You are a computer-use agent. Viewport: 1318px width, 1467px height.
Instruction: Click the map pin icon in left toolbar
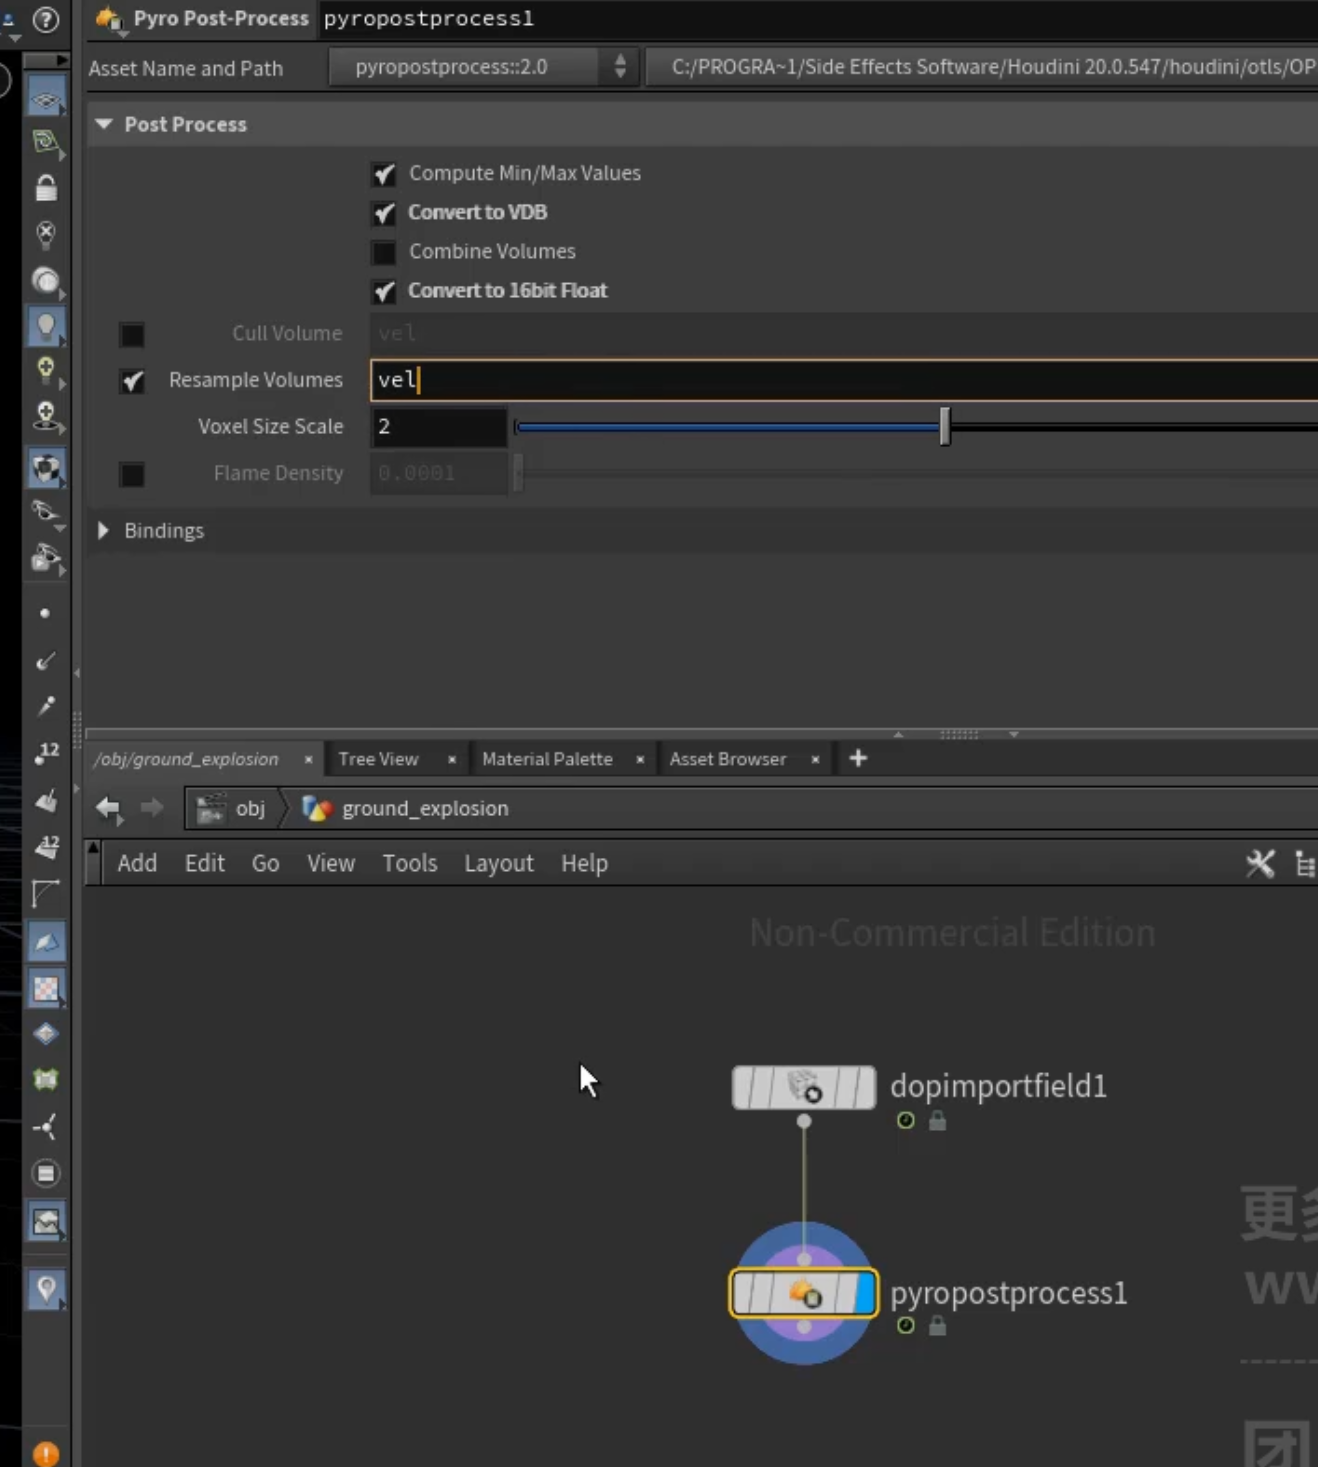pos(46,1289)
